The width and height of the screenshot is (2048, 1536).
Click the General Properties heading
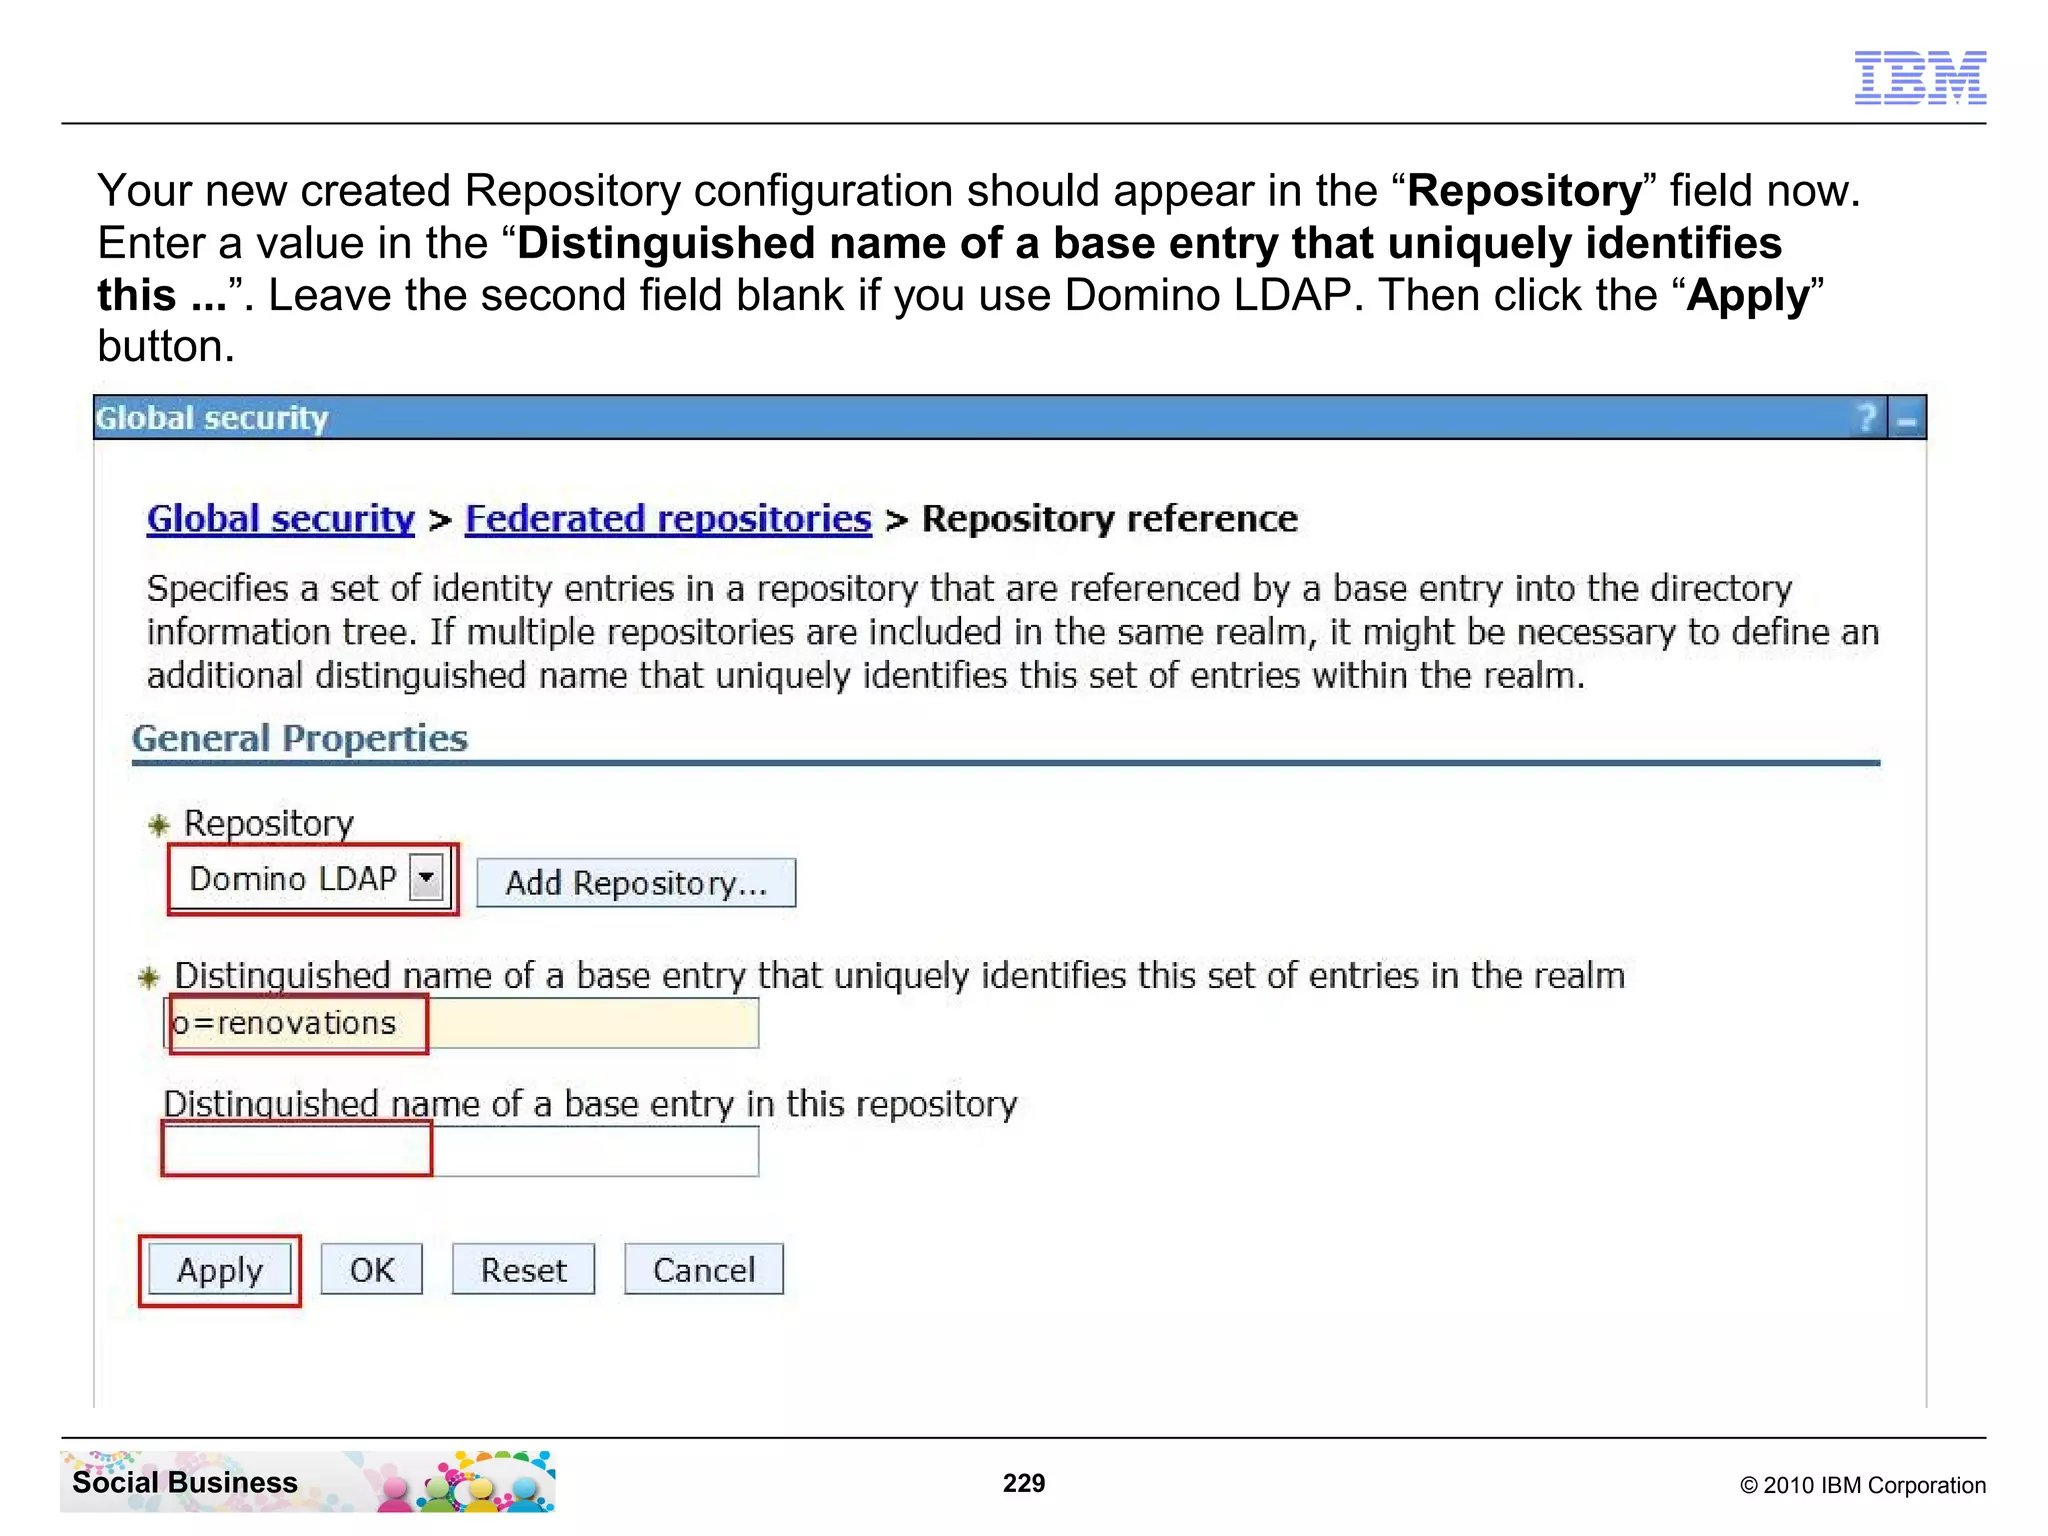(300, 739)
